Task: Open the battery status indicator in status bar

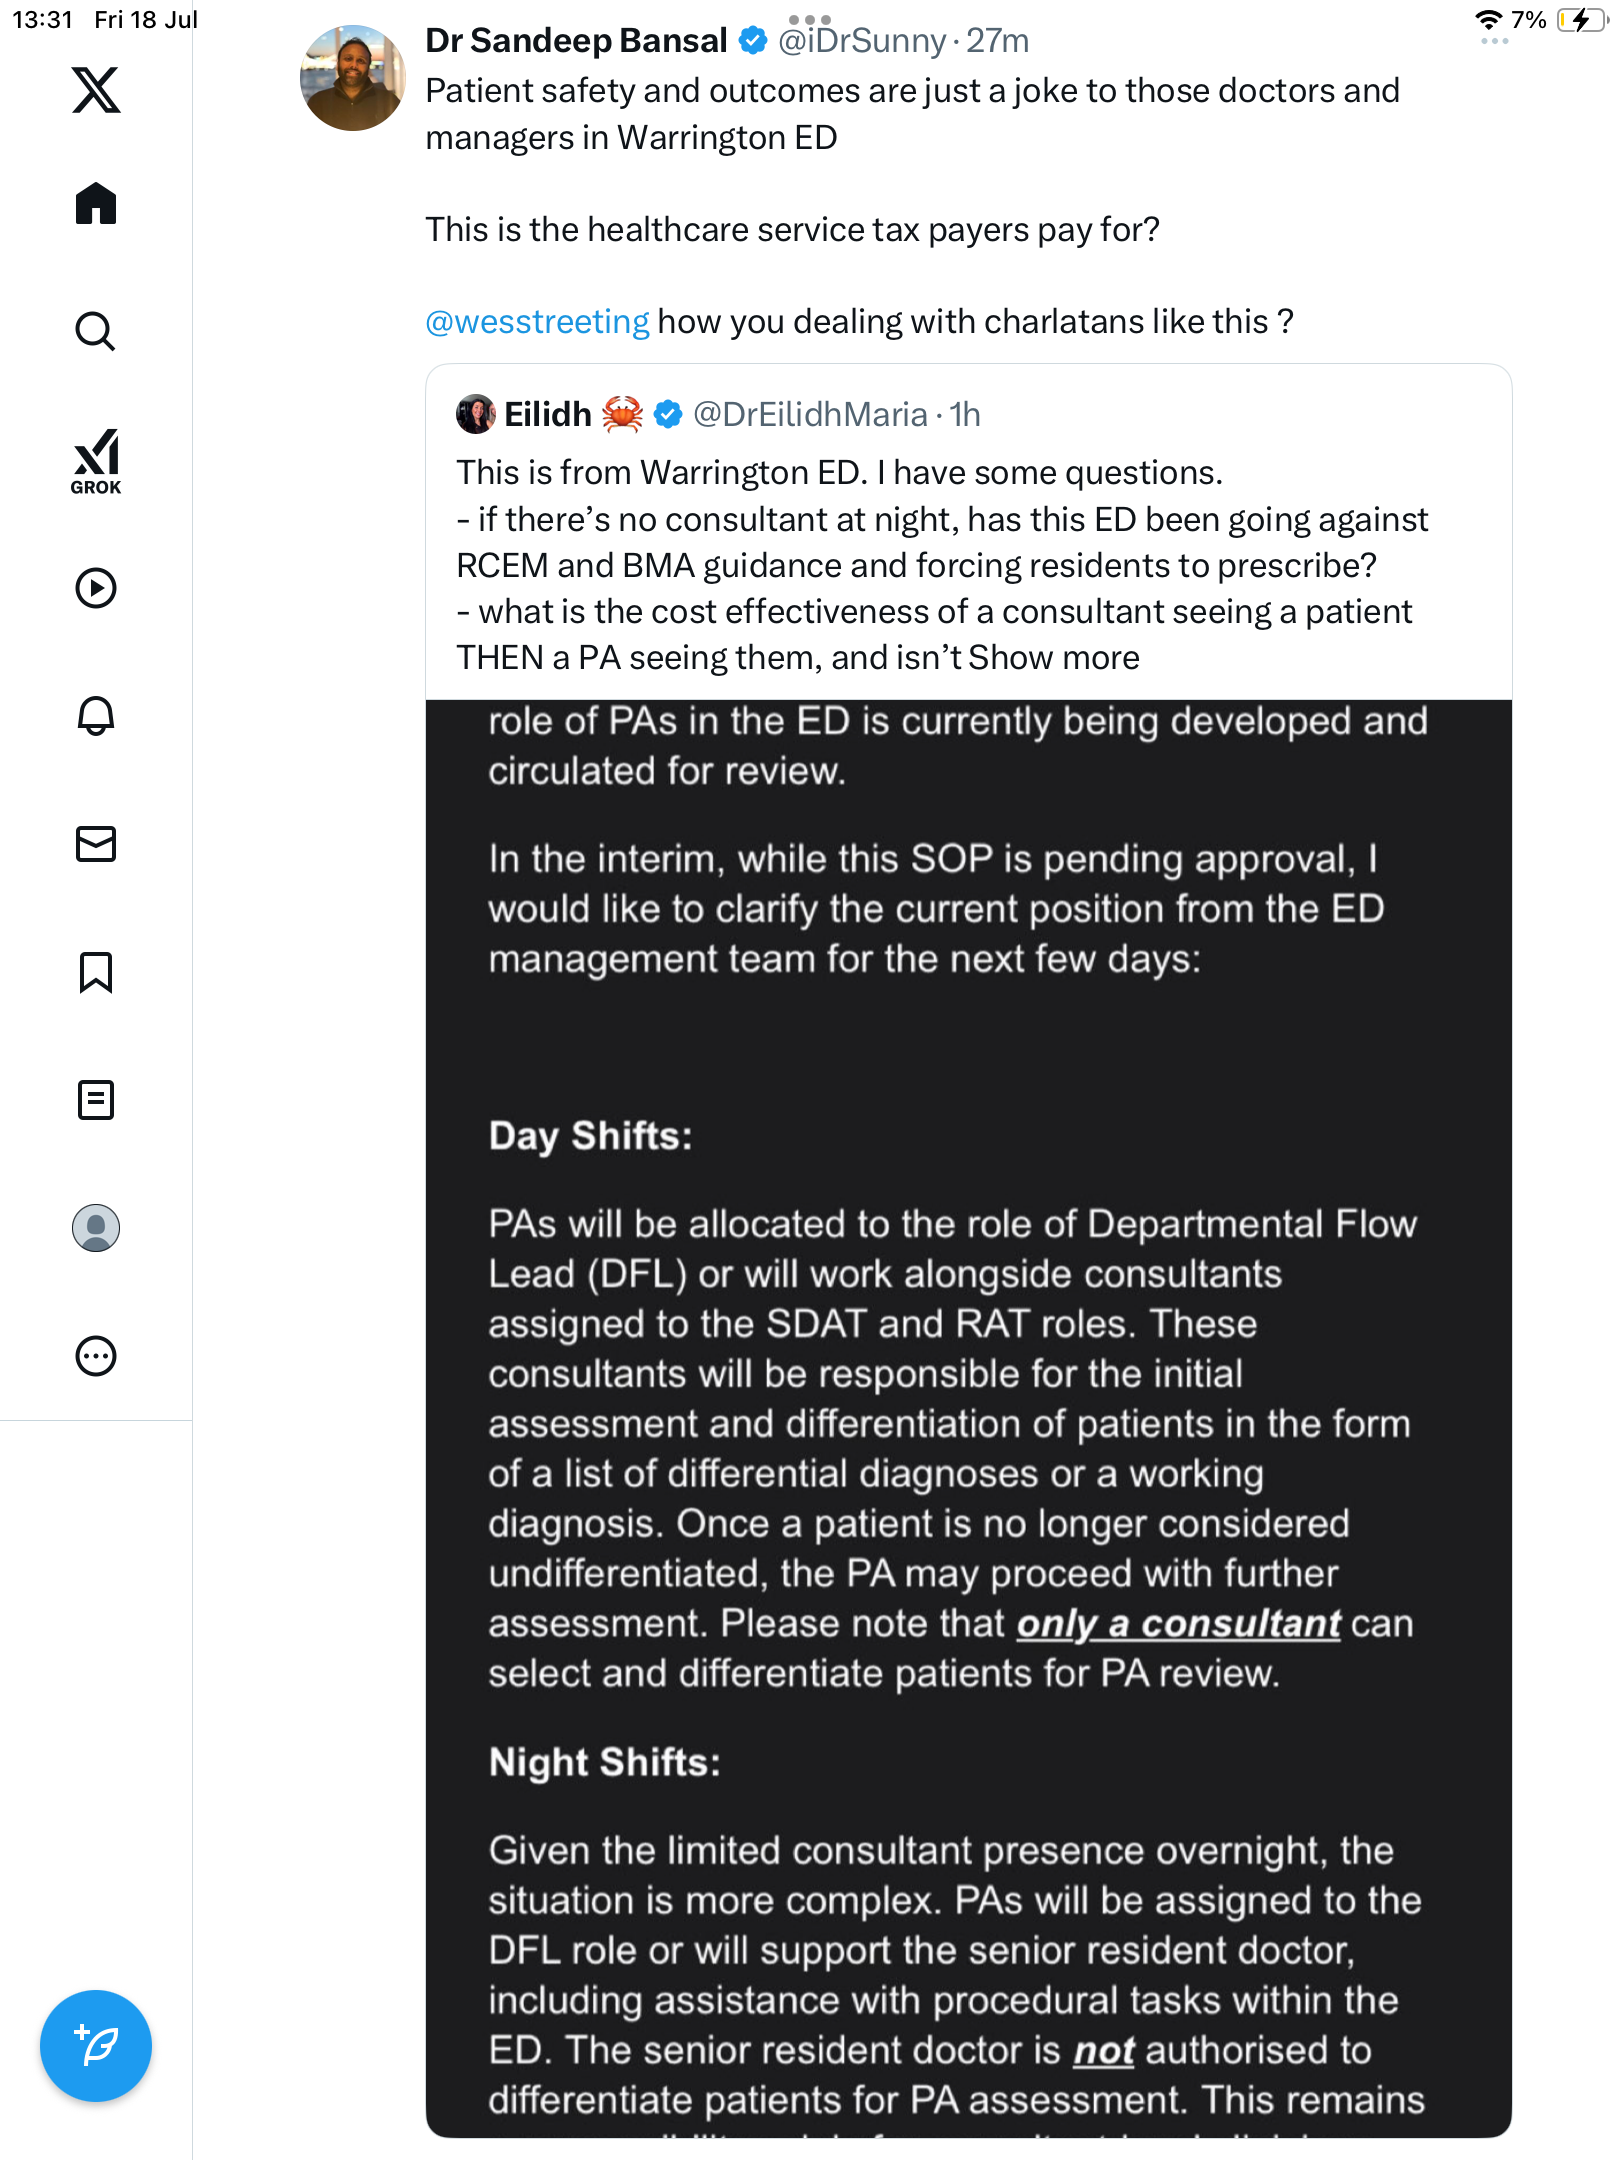Action: tap(1583, 20)
